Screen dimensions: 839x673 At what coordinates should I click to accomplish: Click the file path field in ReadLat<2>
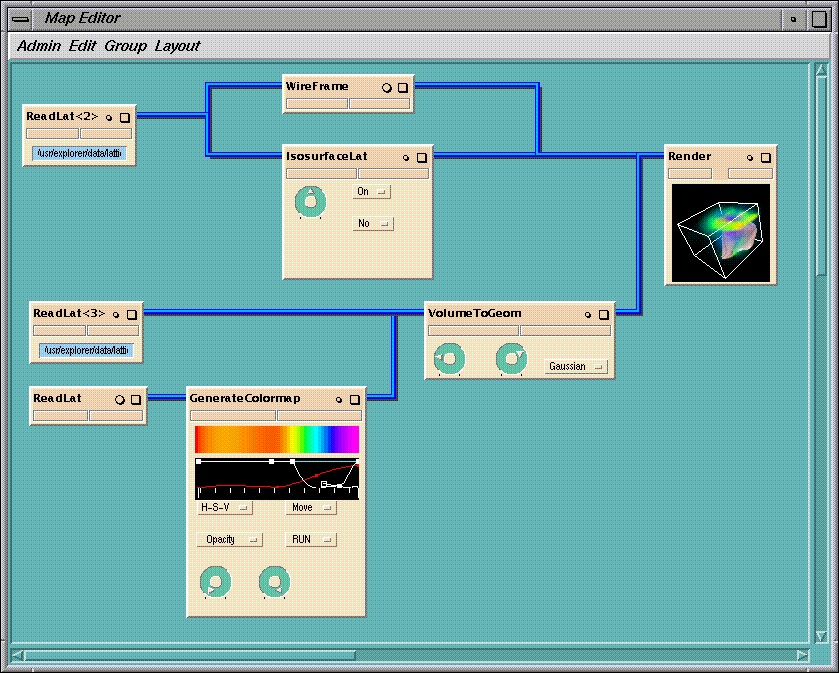pyautogui.click(x=78, y=154)
